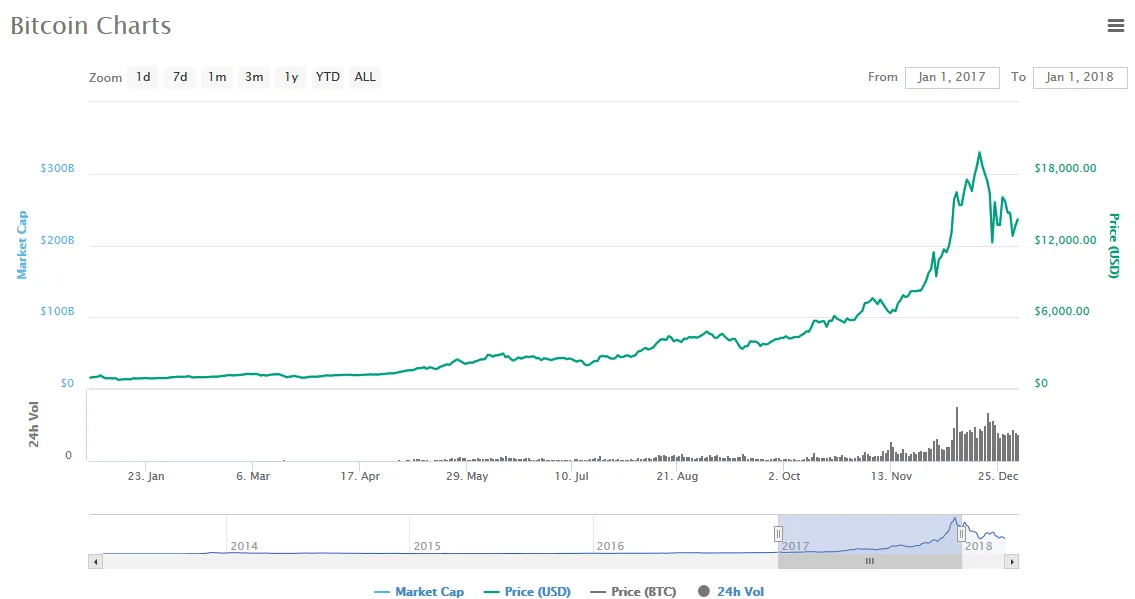The image size is (1135, 599).
Task: Click the 25. Dec date label
Action: pyautogui.click(x=998, y=476)
